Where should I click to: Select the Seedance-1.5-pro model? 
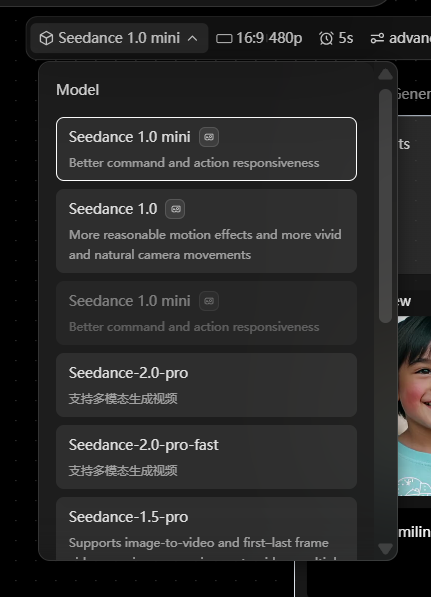[x=206, y=528]
